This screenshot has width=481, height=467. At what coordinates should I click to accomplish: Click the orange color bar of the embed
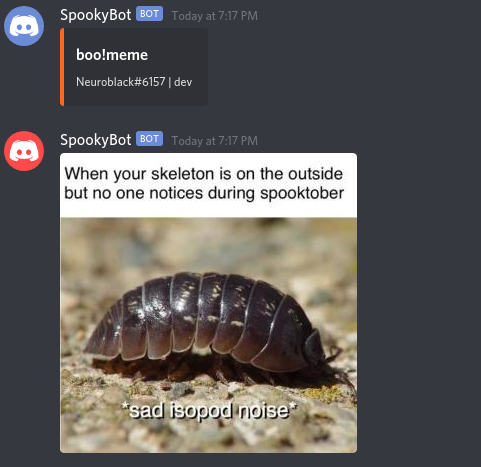point(62,67)
